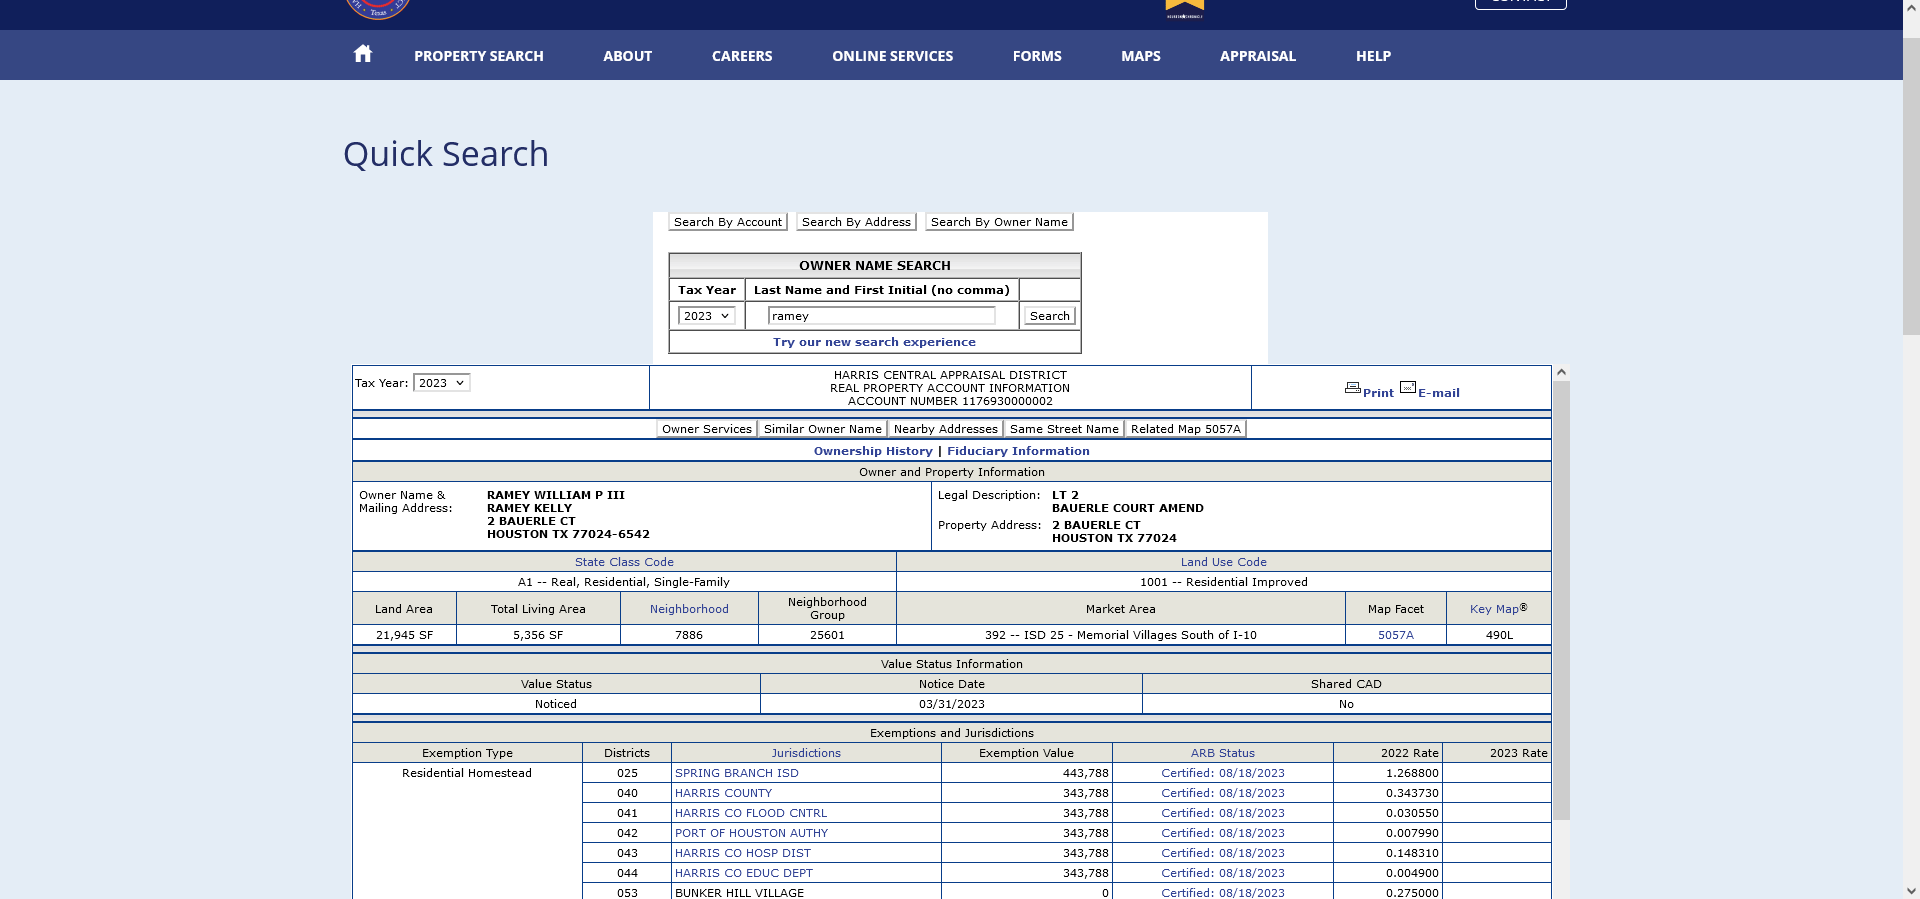Click Nearby Addresses button

click(x=945, y=429)
